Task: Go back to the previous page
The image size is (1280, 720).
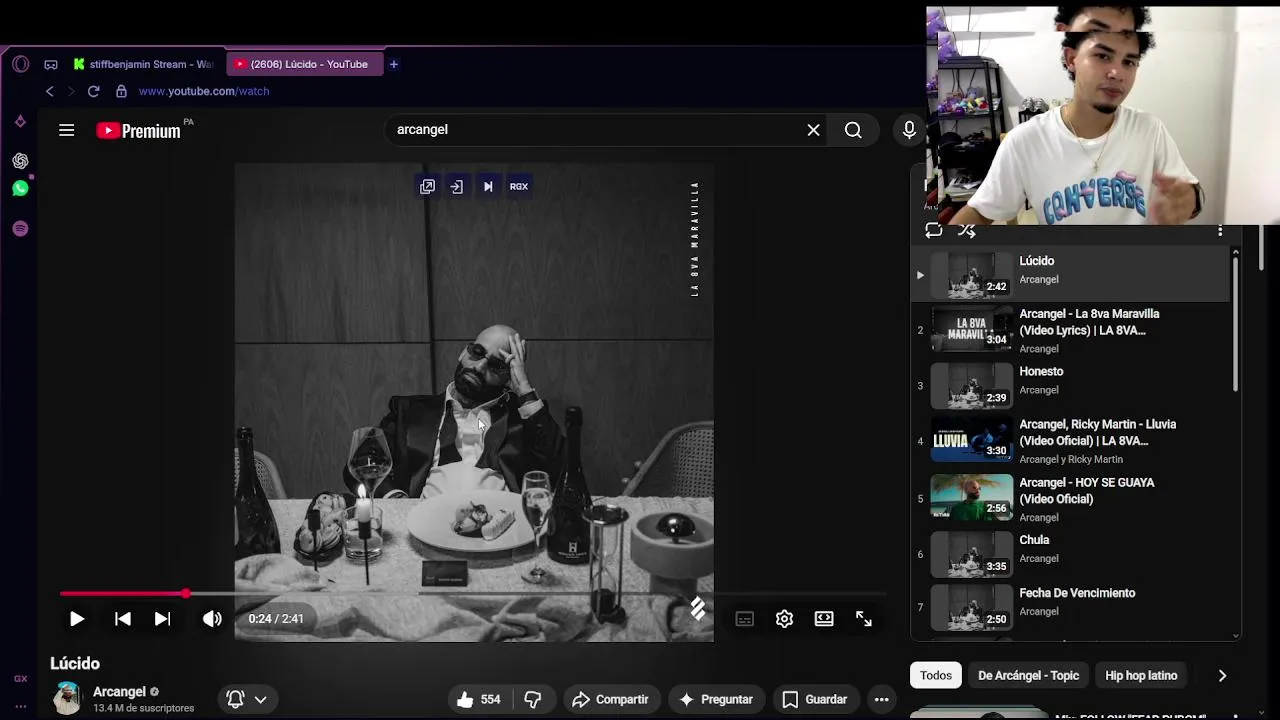Action: tap(49, 91)
